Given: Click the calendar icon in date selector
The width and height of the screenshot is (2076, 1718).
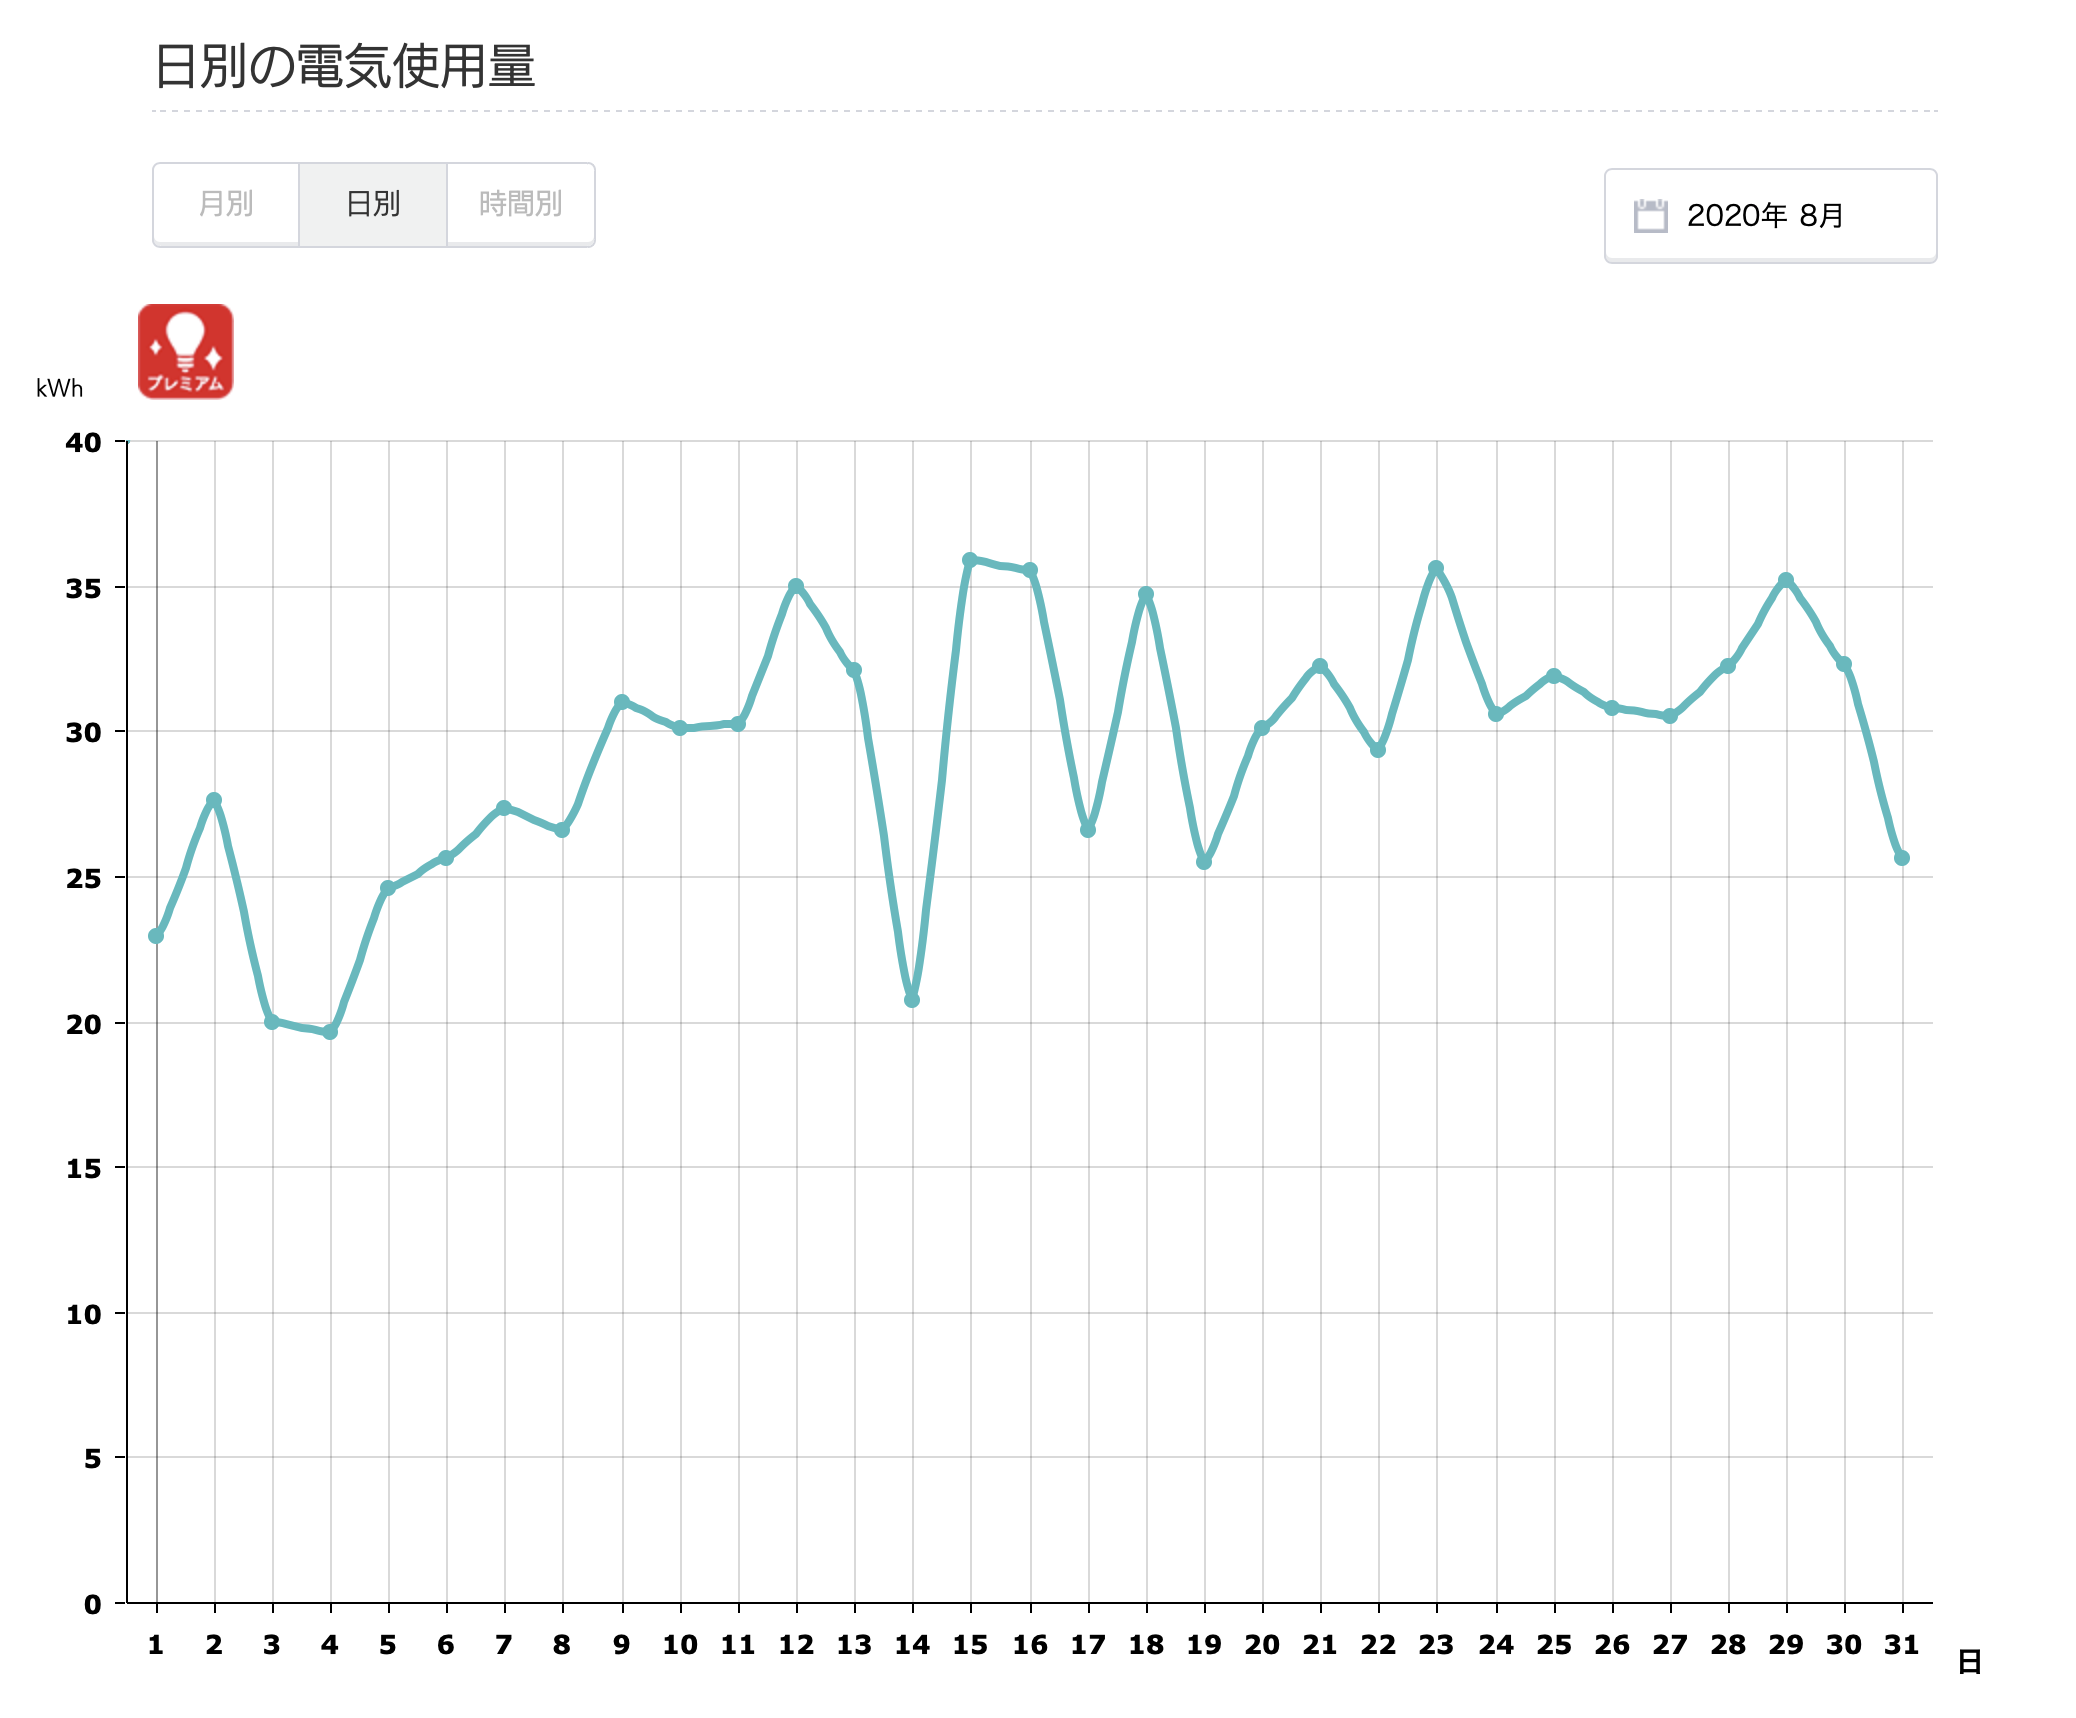Looking at the screenshot, I should (x=1650, y=215).
